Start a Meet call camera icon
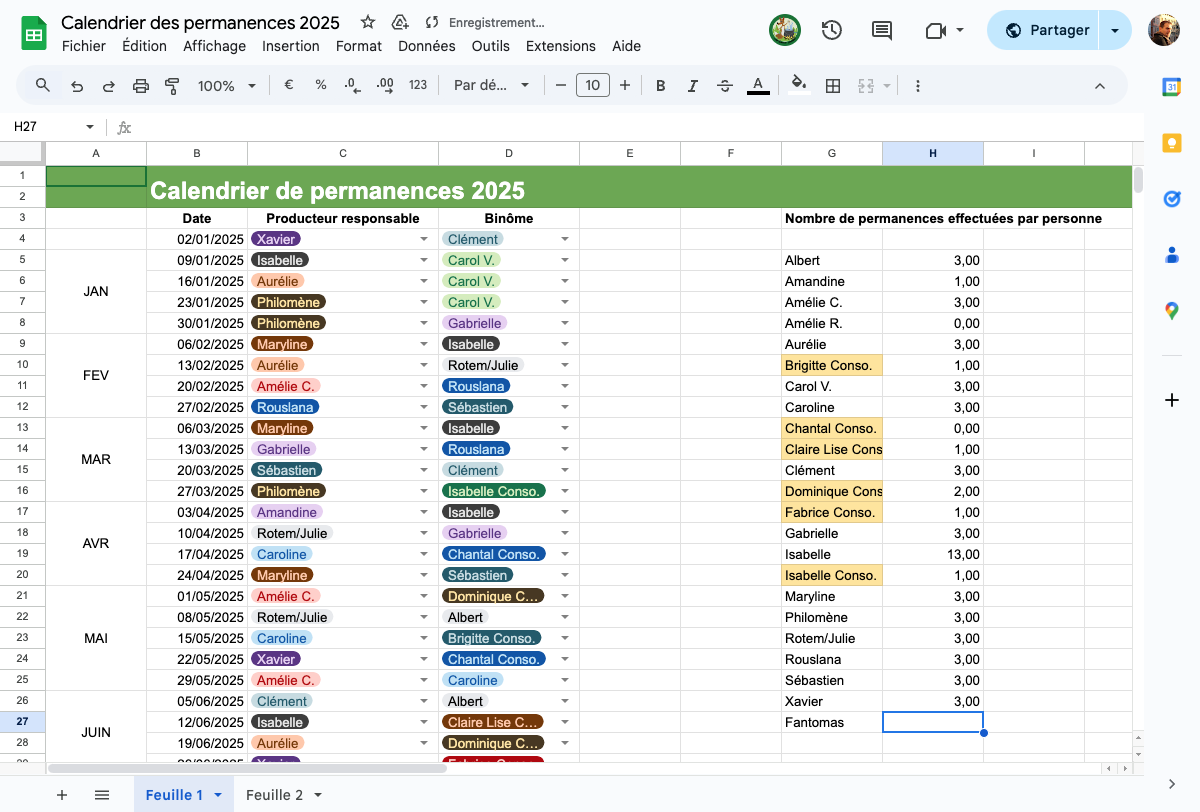The image size is (1200, 812). [936, 30]
